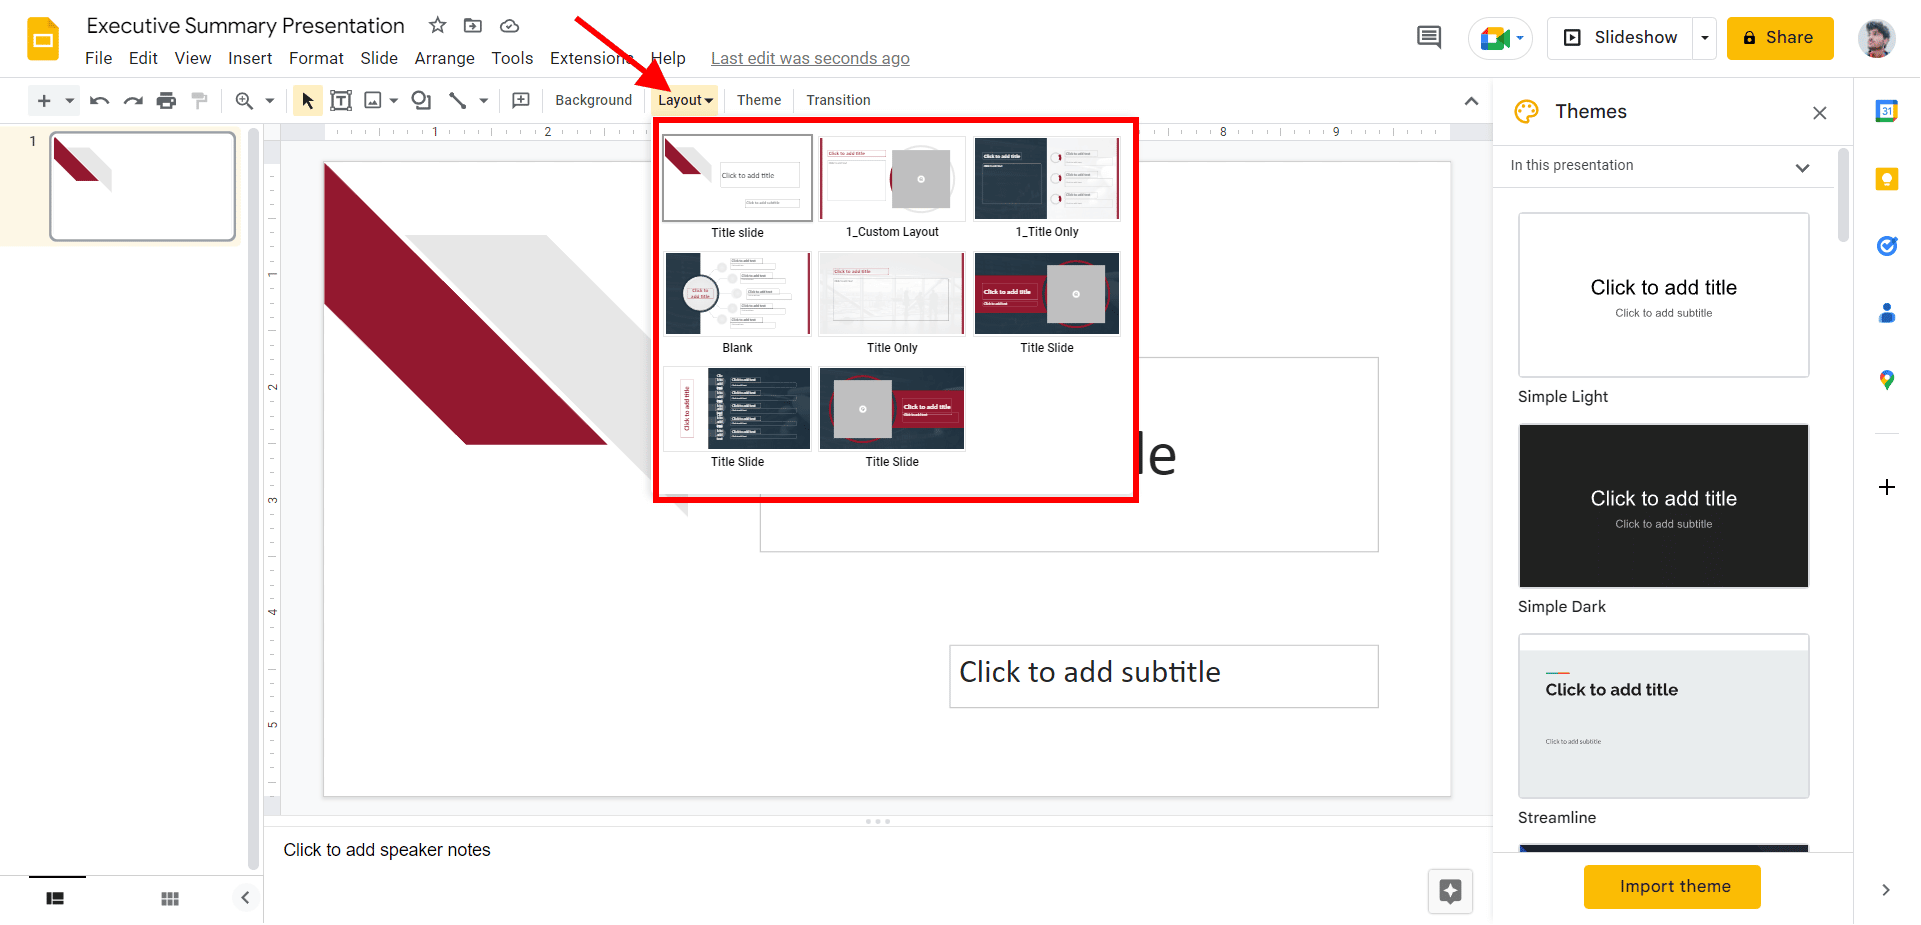Select the paint format tool

click(199, 100)
